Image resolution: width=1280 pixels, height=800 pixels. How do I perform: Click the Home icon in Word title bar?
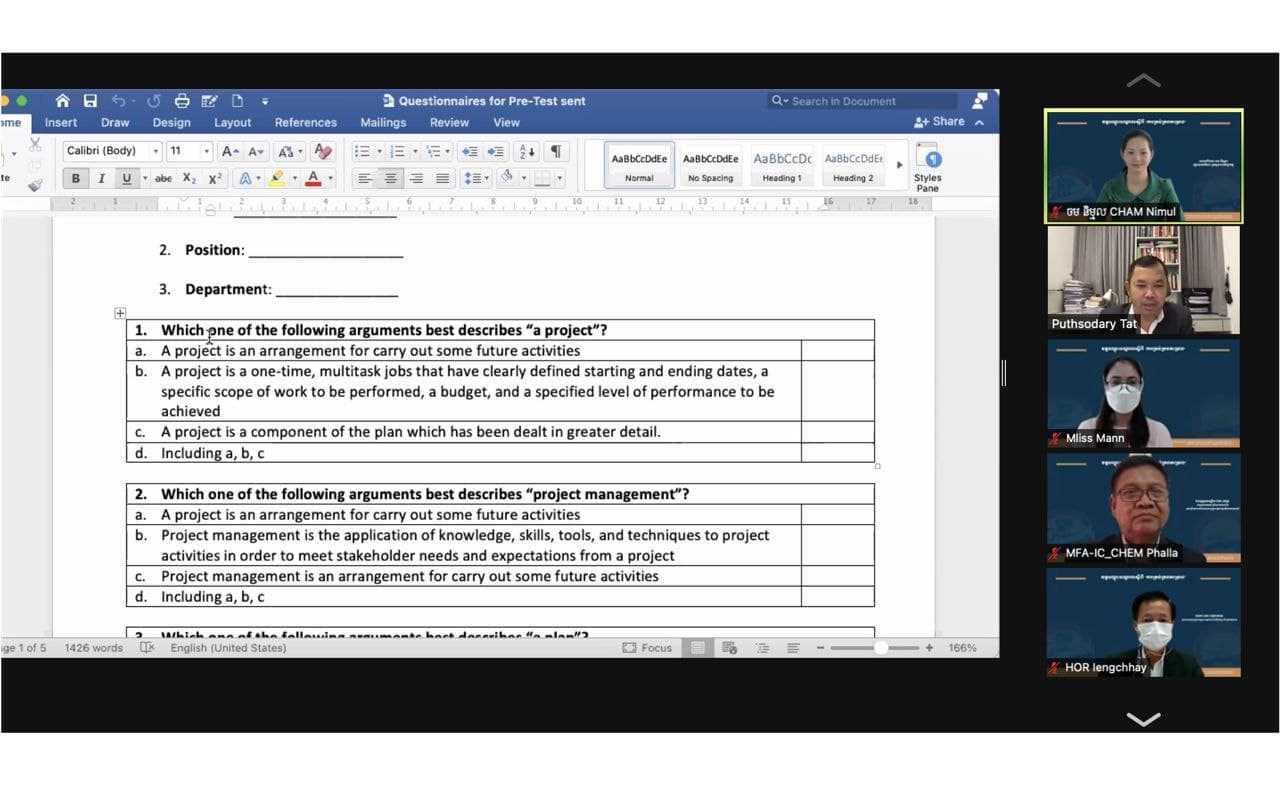[x=63, y=101]
